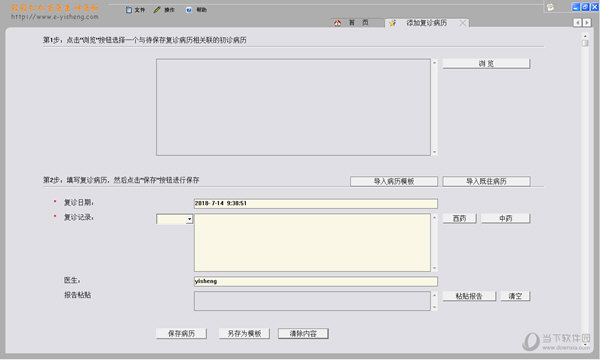Viewport: 600px width, 360px height.
Task: Click the pencil icon beside 操作
Action: (157, 10)
